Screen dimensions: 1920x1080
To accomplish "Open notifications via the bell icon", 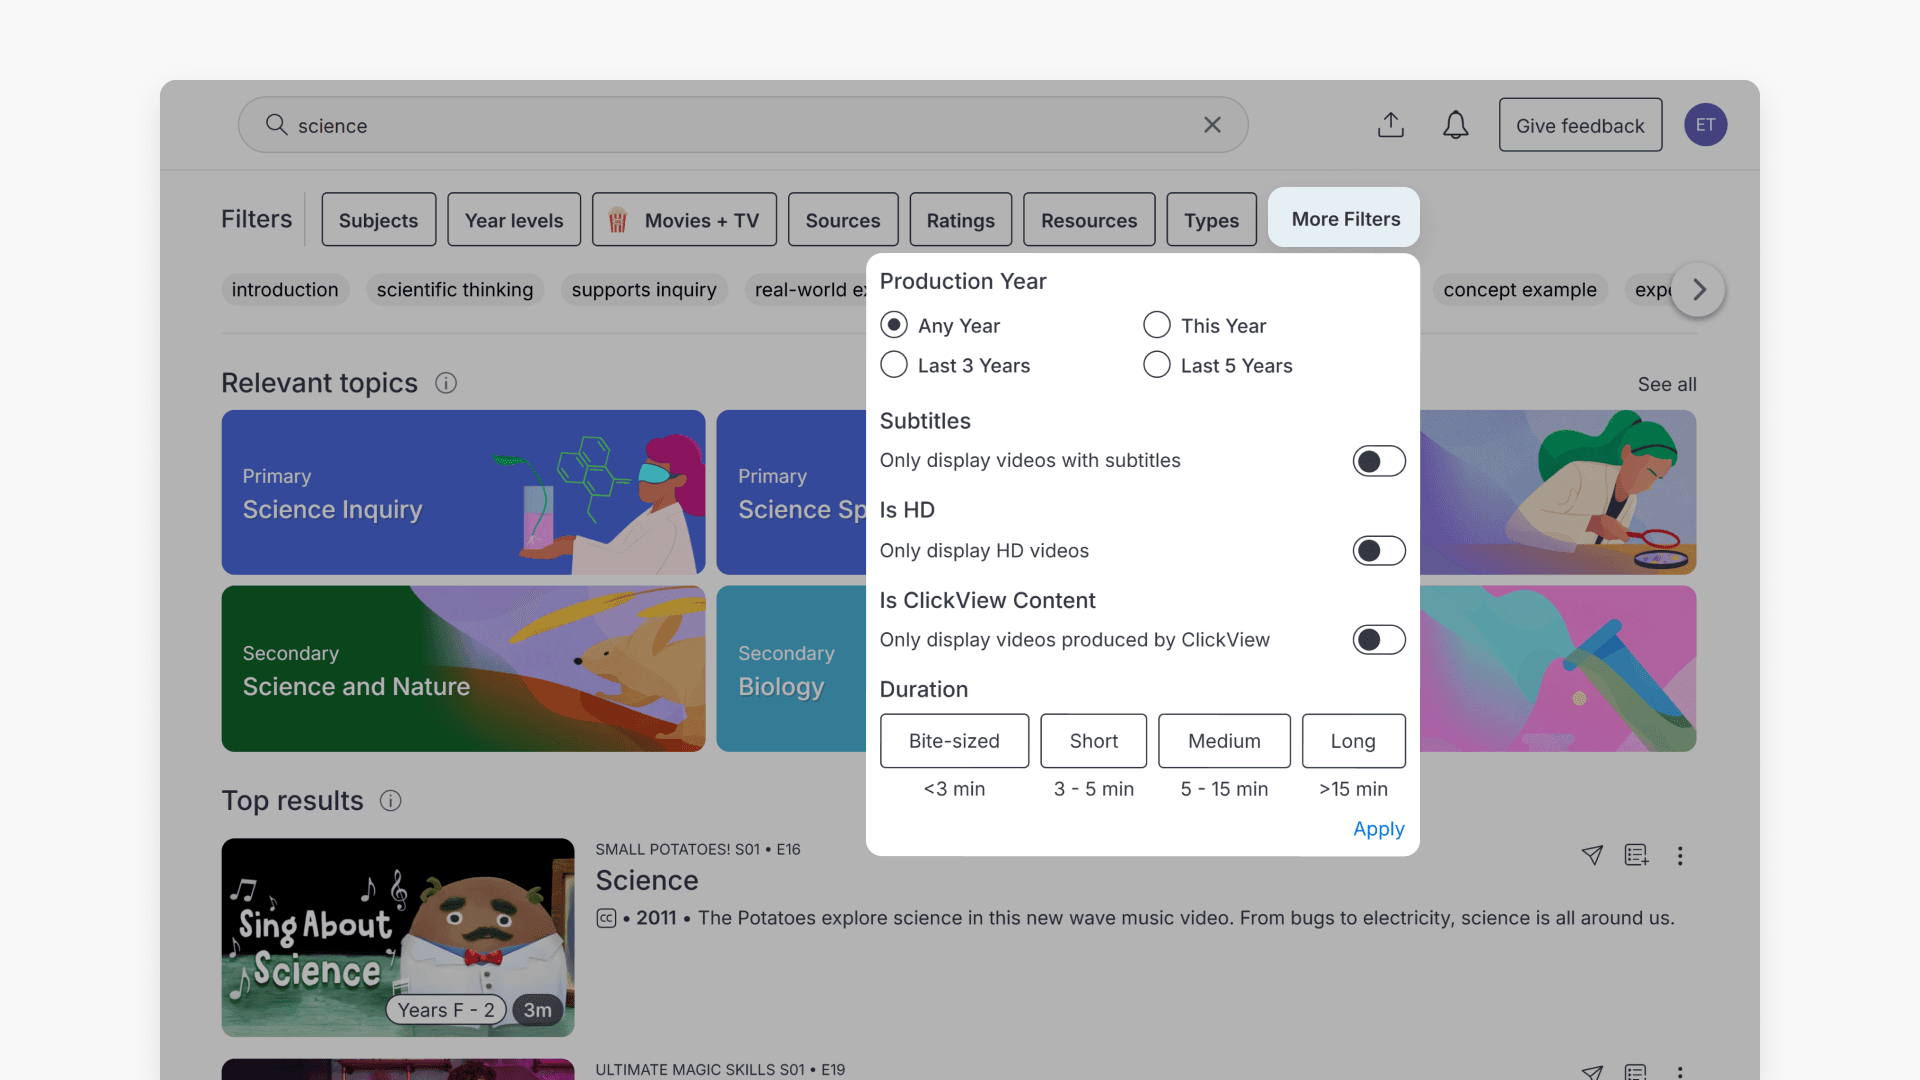I will click(x=1455, y=124).
